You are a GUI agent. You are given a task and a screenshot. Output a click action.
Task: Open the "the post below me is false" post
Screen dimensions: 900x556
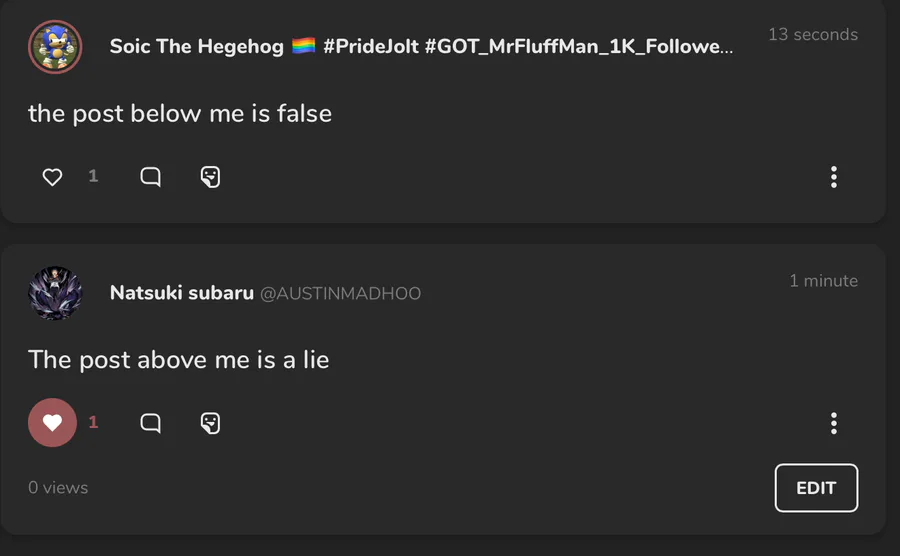180,113
